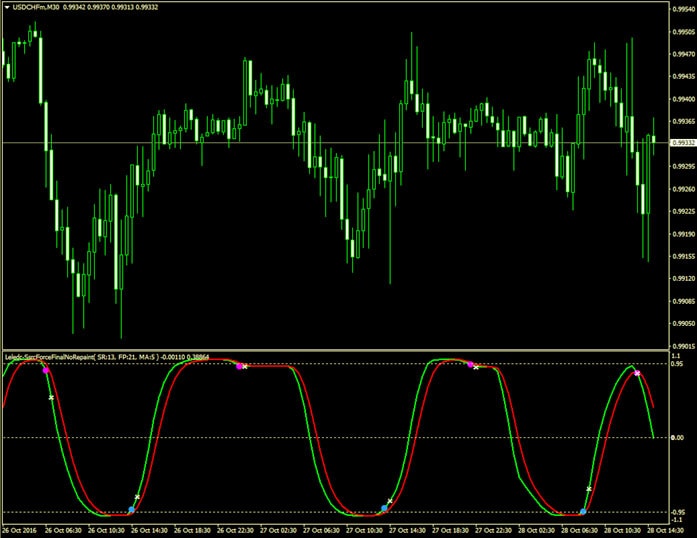Select the current price tag 0.99332

[x=682, y=143]
